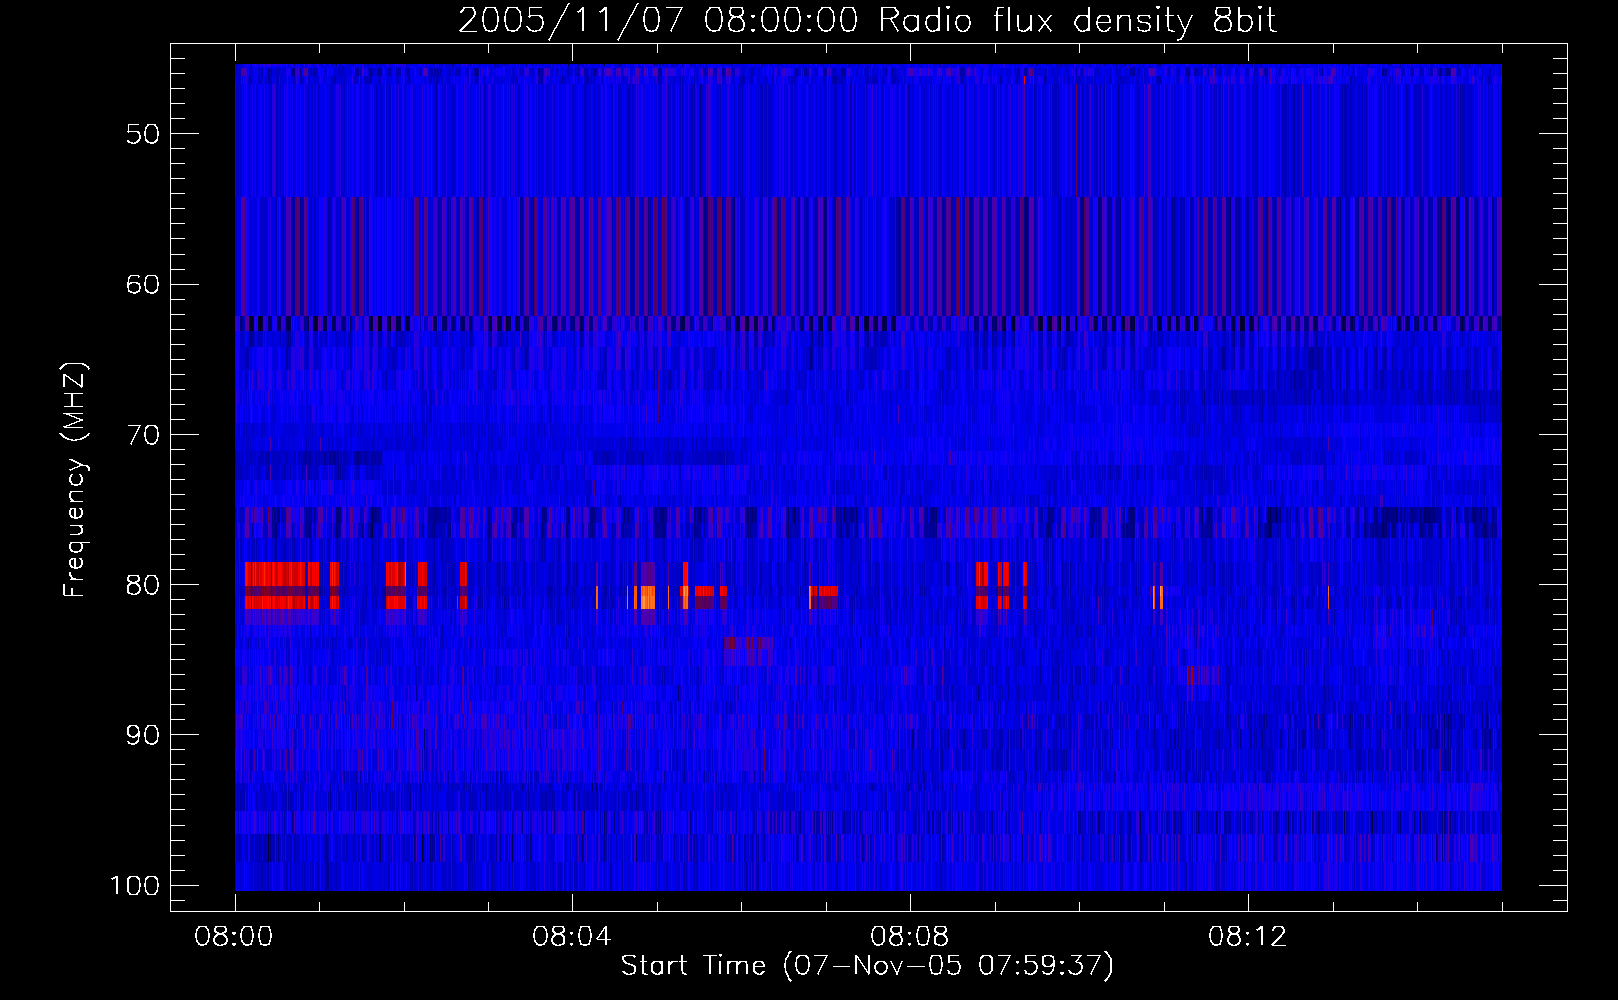Click the plot title '2005/11/07 08:00:00 Radio flux density 8bit'
Image resolution: width=1618 pixels, height=1000 pixels.
pos(867,21)
